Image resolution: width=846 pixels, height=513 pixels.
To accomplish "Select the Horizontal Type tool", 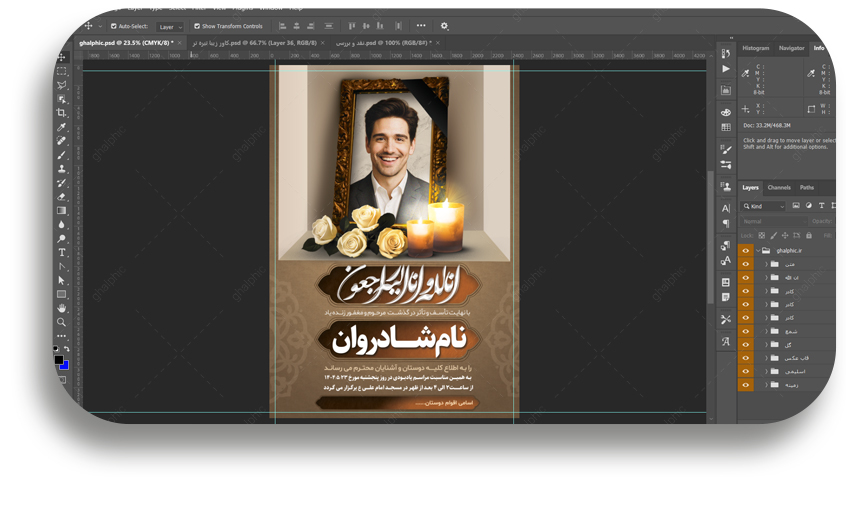I will pyautogui.click(x=62, y=253).
